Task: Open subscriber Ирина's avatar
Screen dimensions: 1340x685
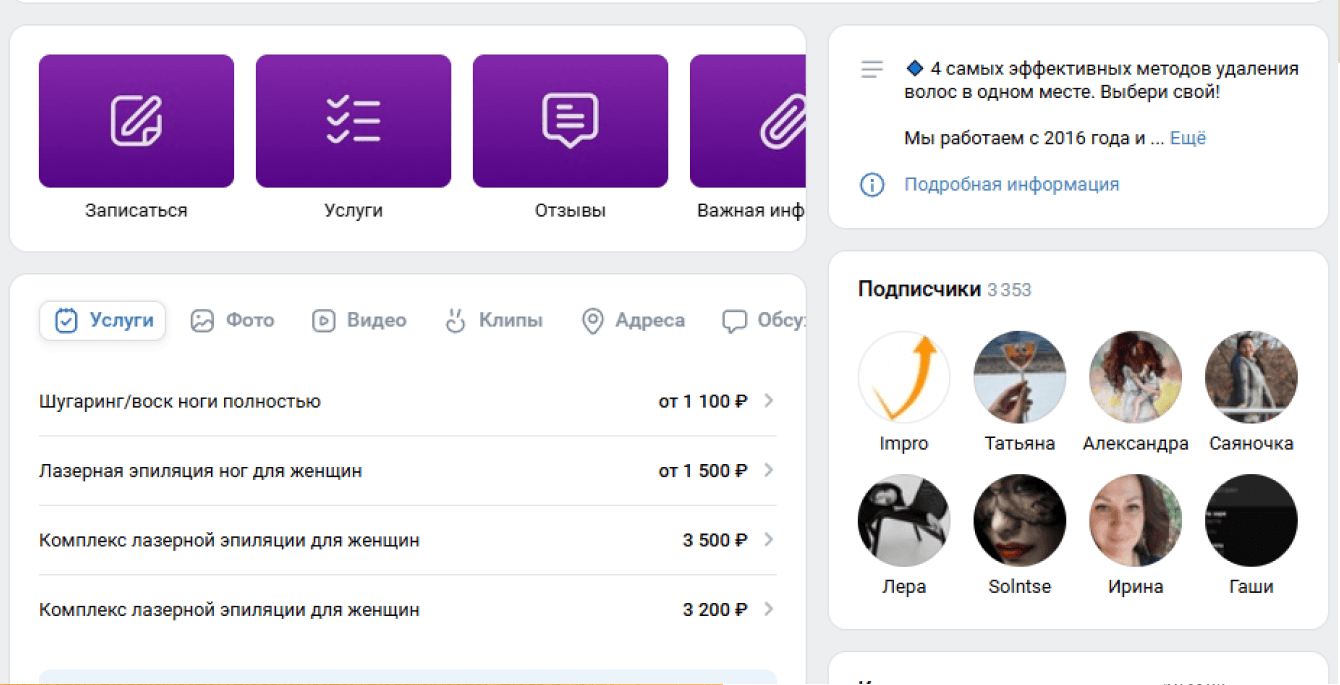Action: click(x=1136, y=521)
